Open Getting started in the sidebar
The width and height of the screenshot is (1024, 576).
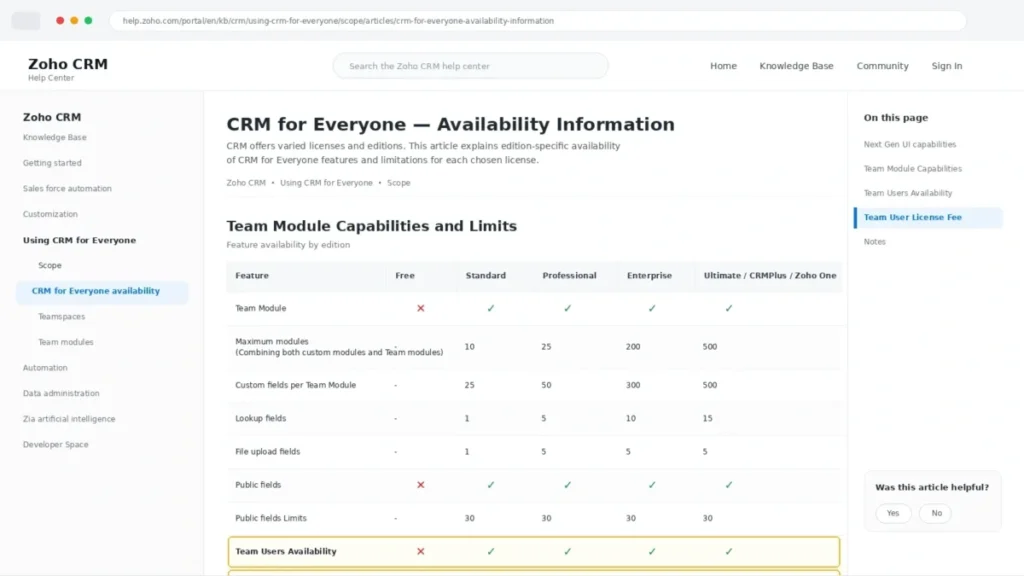coord(52,163)
